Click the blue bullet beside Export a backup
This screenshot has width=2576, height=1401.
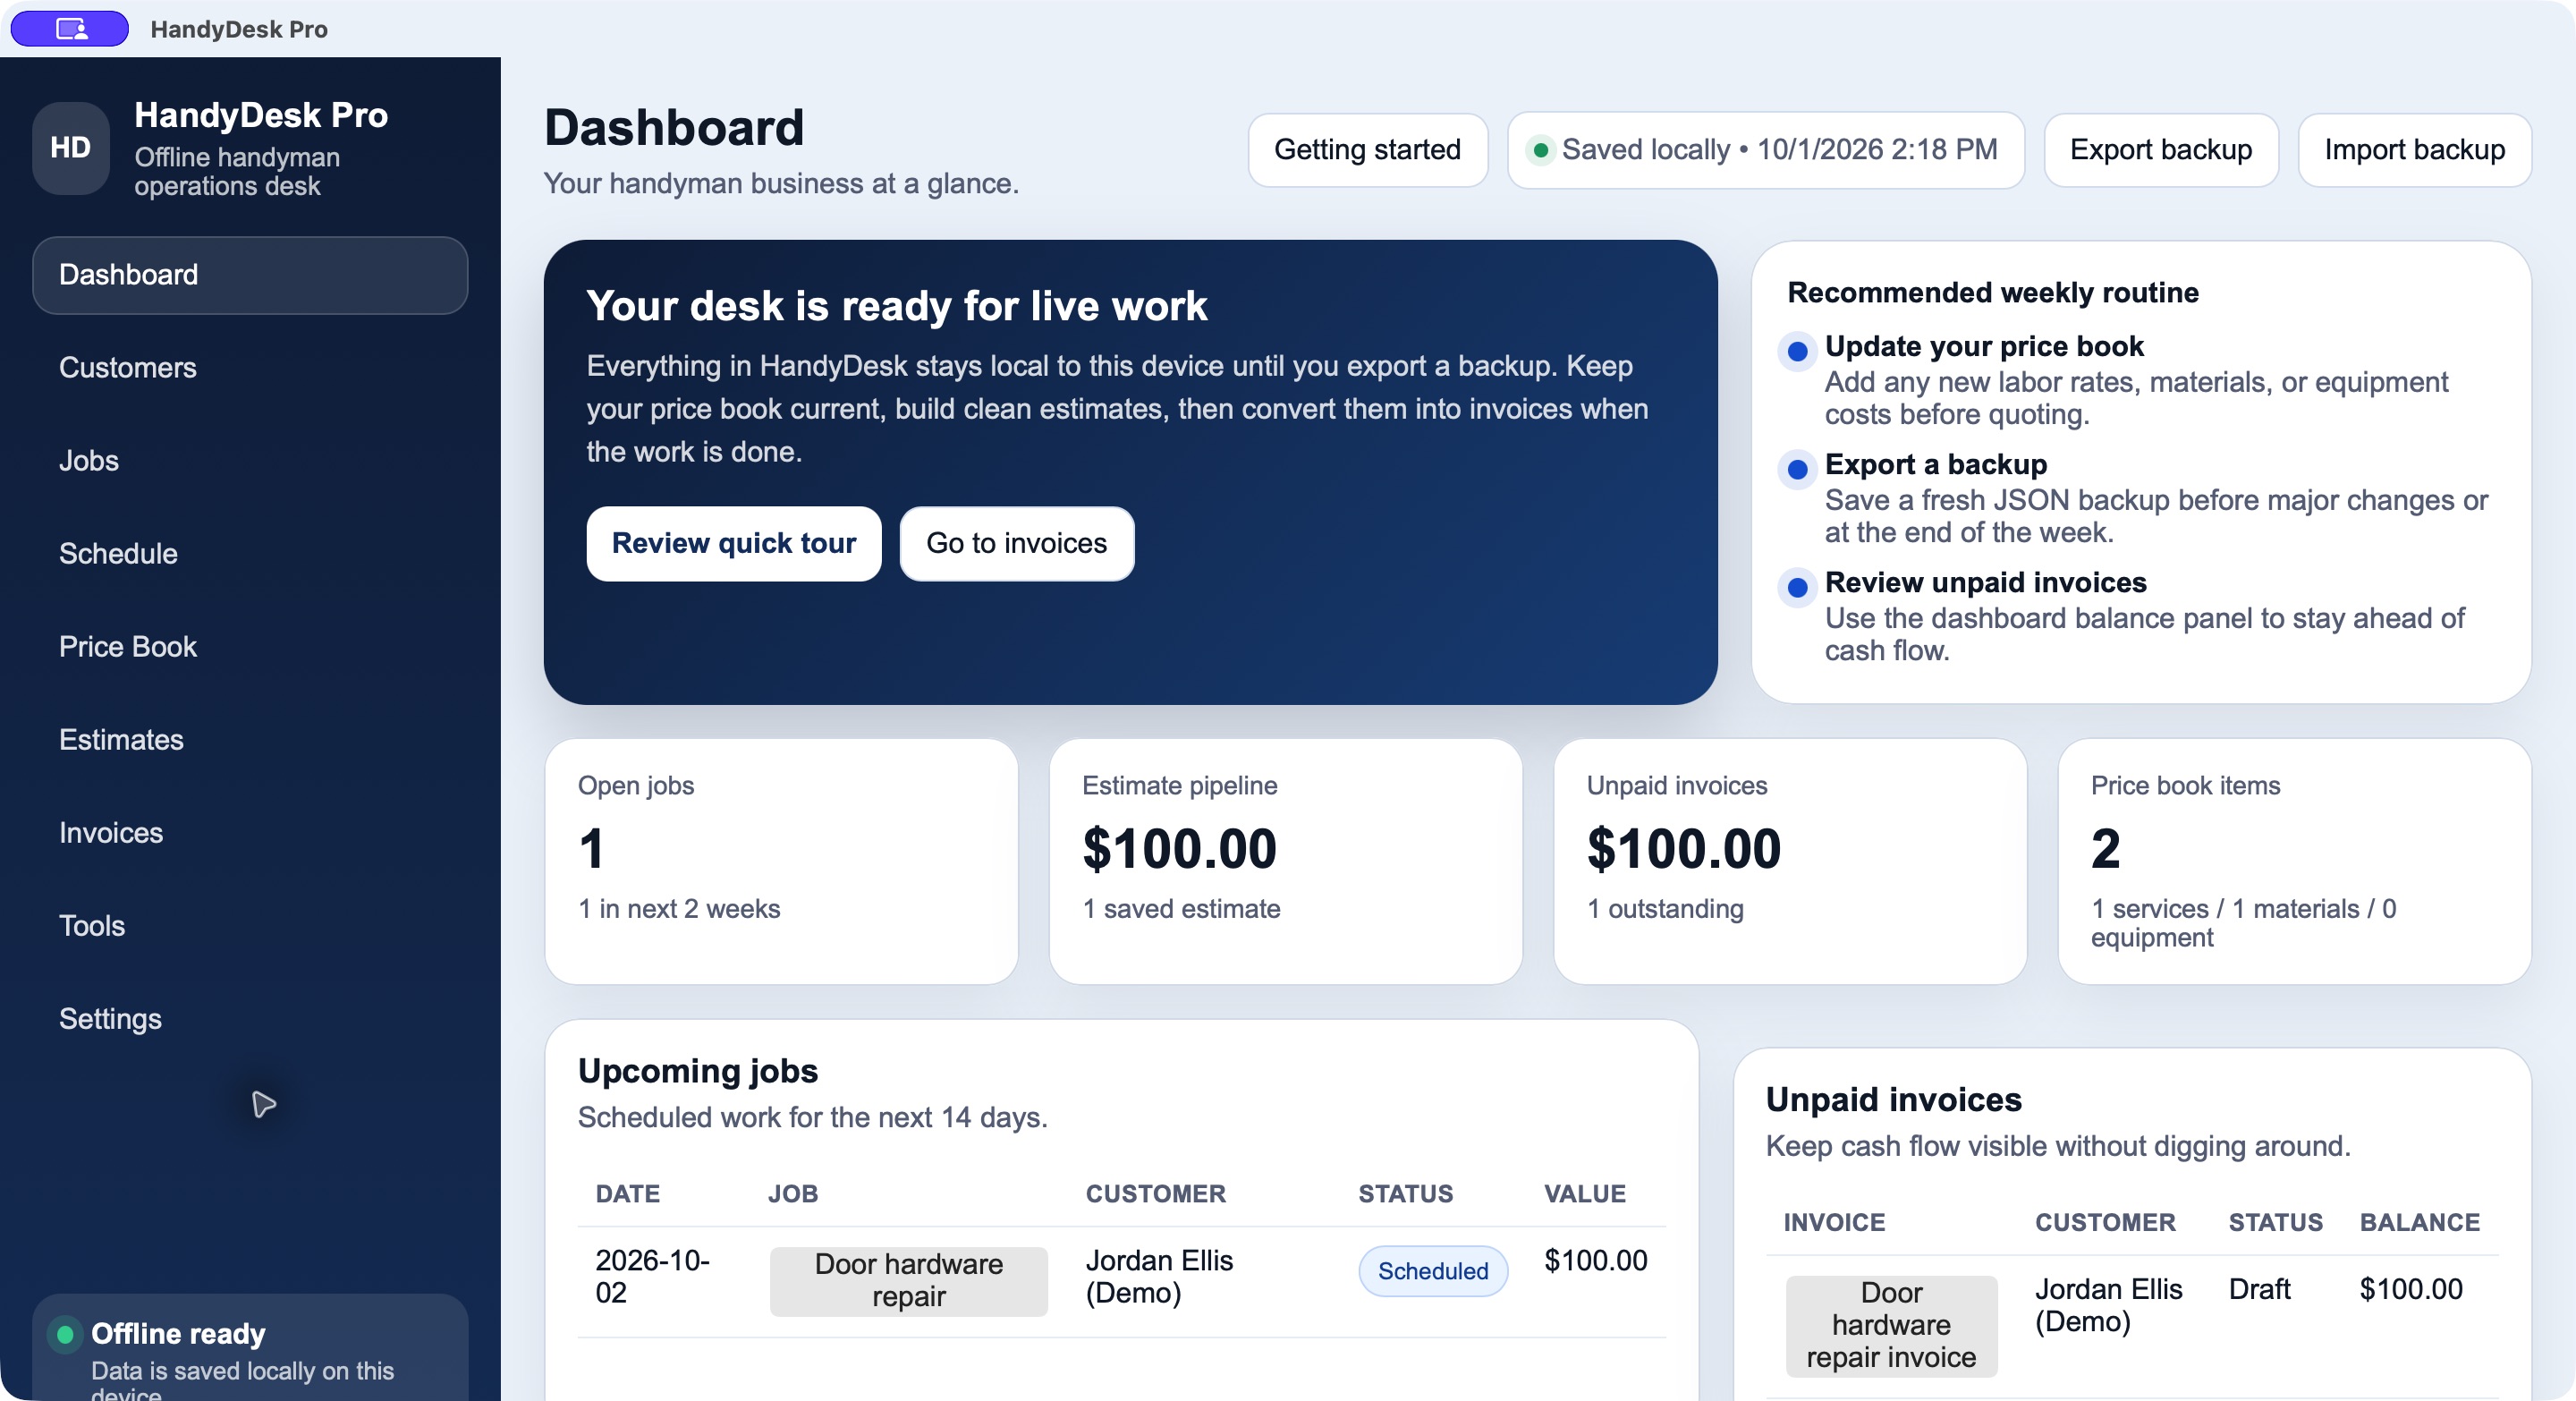pyautogui.click(x=1797, y=468)
